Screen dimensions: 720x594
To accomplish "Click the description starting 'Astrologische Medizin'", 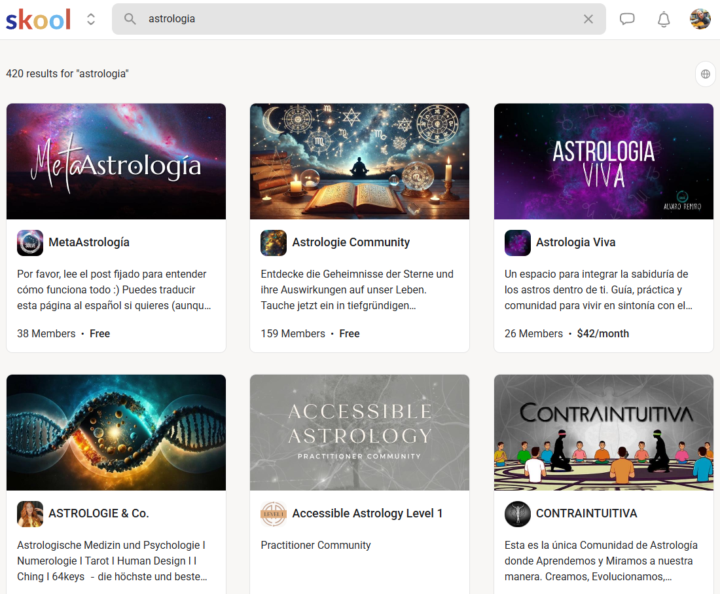I will pyautogui.click(x=112, y=561).
